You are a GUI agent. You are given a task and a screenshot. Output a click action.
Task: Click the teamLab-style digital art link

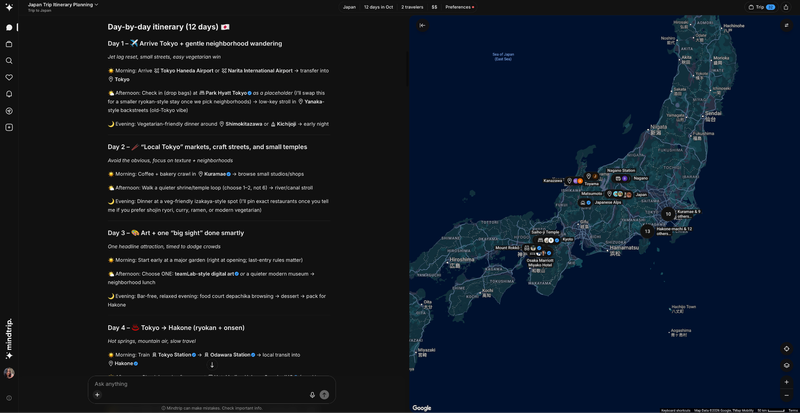click(207, 274)
